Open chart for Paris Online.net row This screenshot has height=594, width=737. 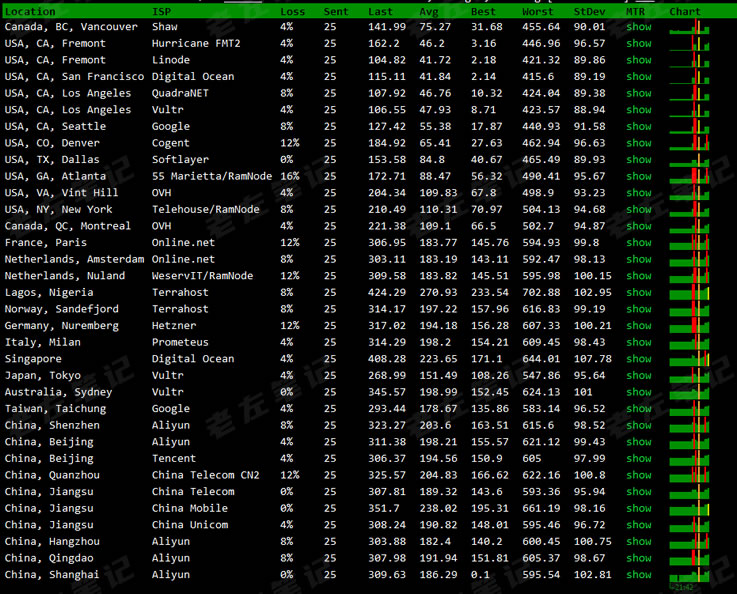point(690,242)
